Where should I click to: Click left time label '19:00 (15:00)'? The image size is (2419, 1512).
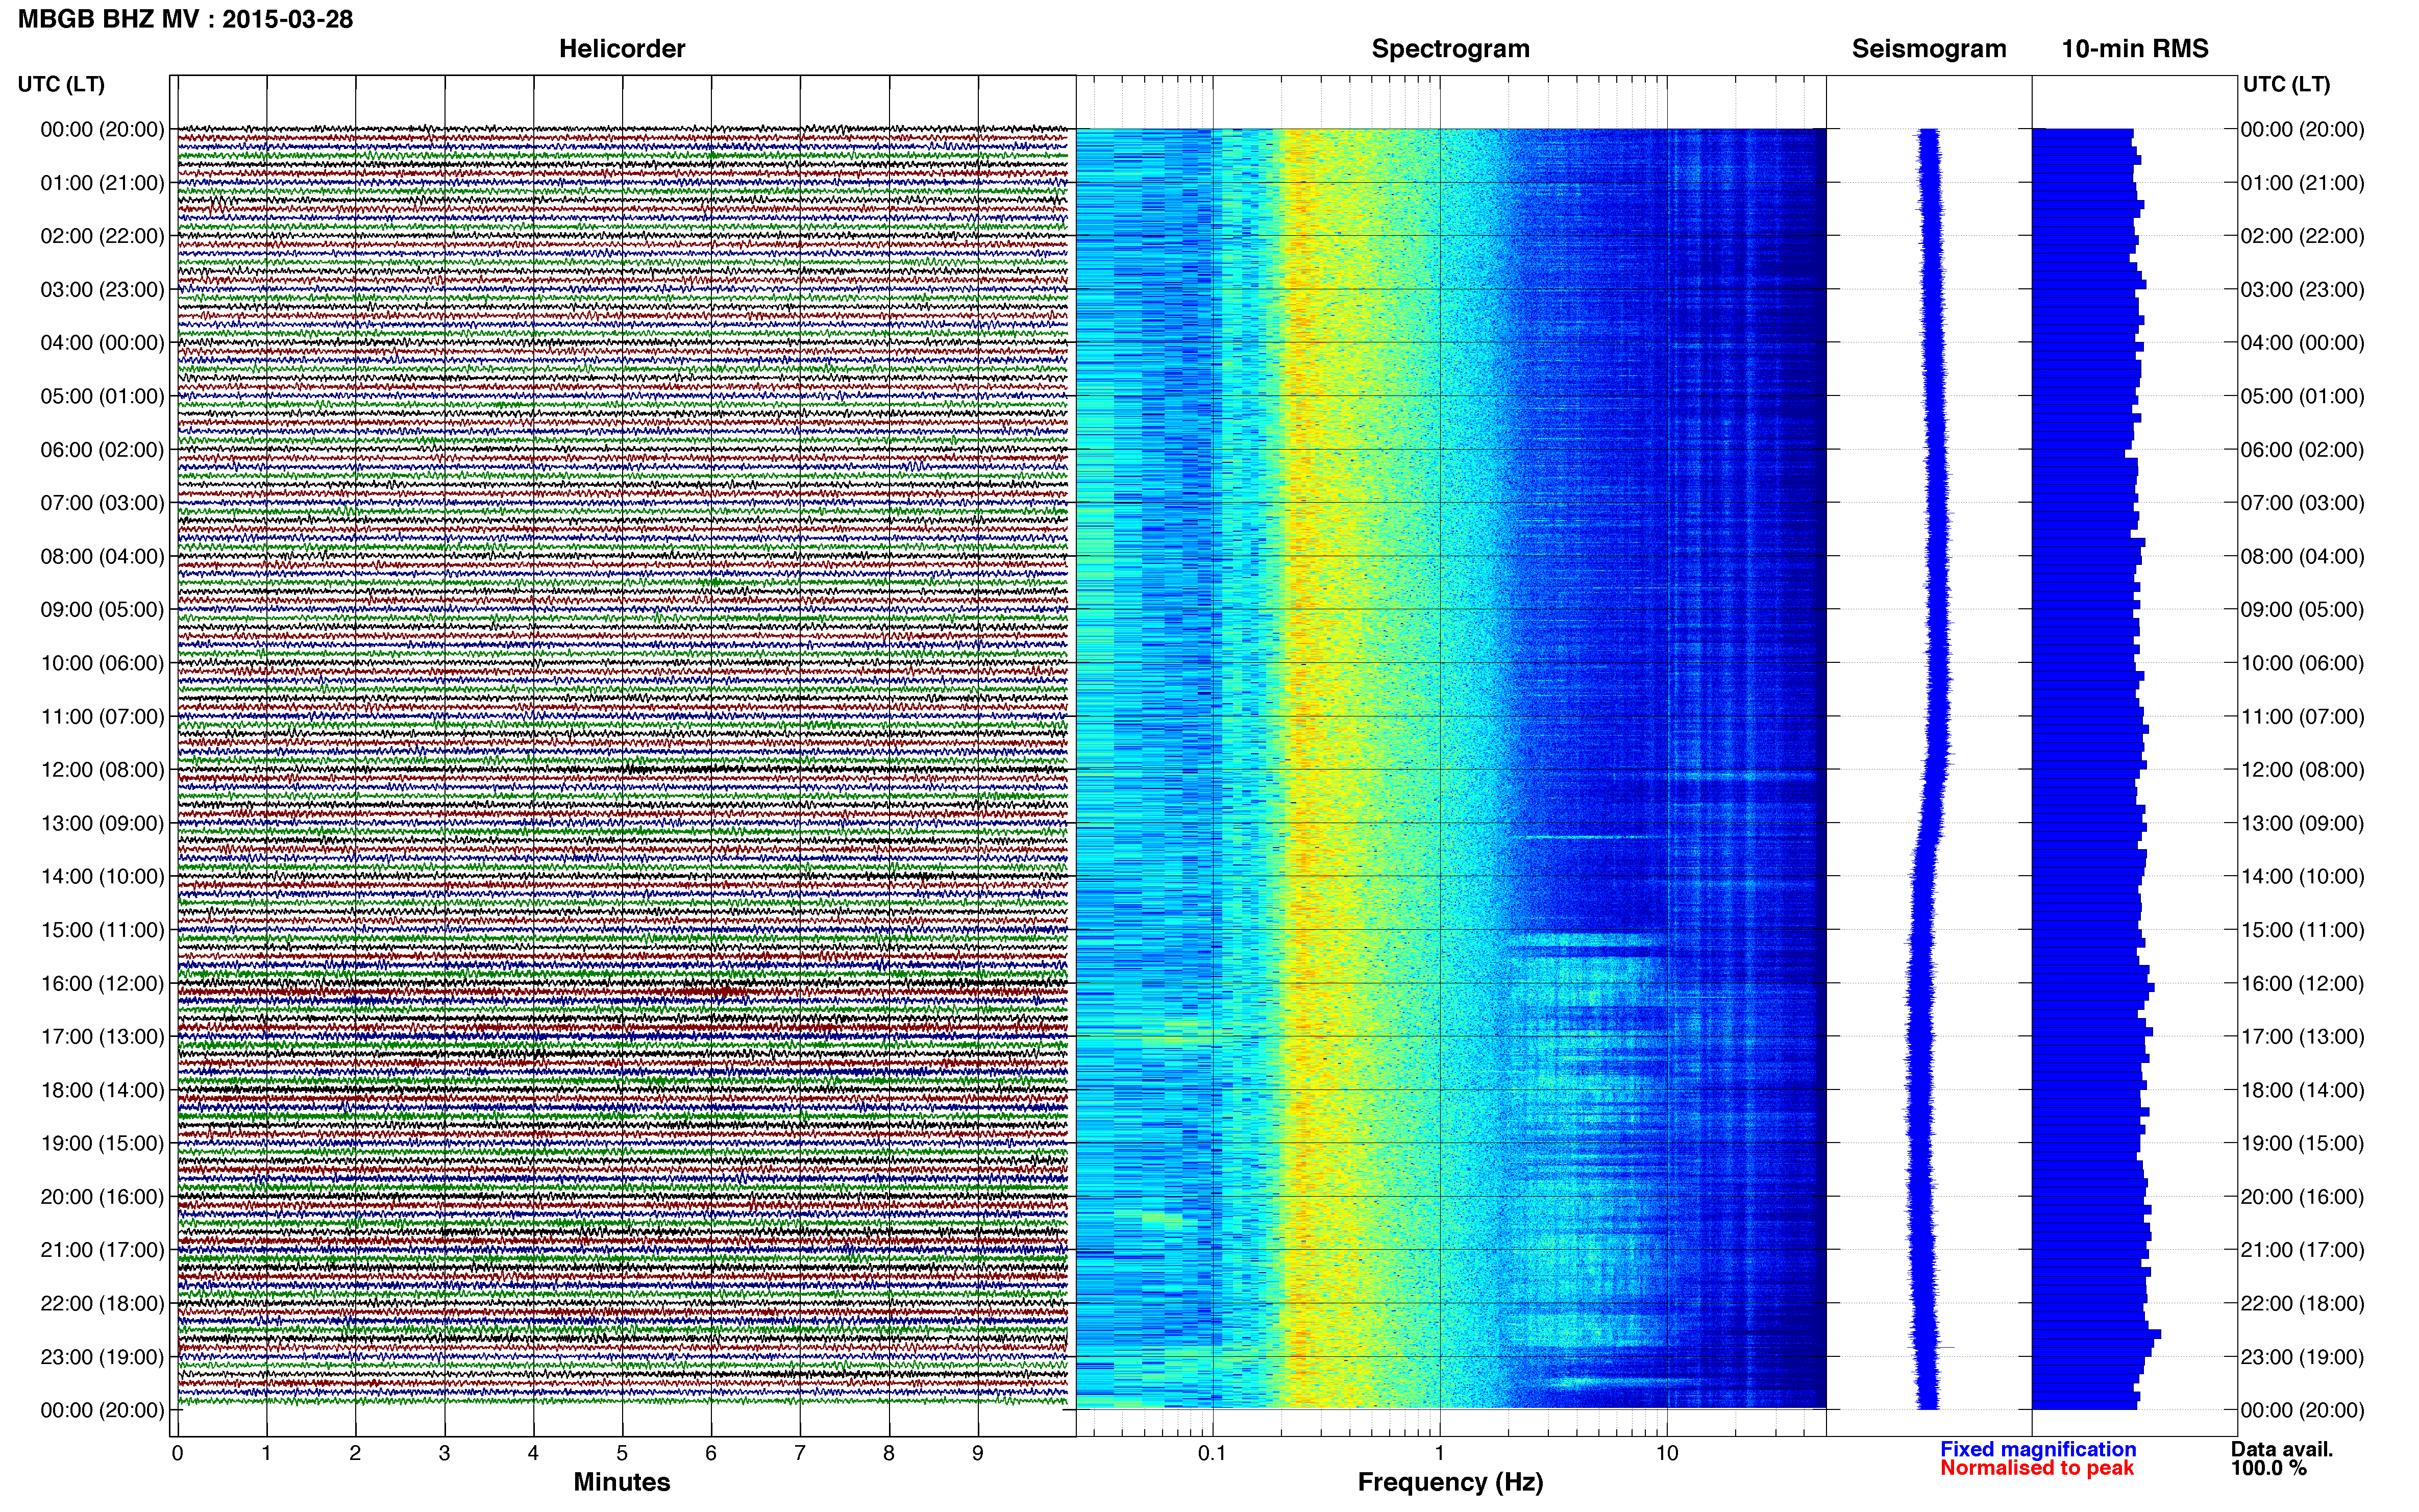click(x=102, y=1144)
